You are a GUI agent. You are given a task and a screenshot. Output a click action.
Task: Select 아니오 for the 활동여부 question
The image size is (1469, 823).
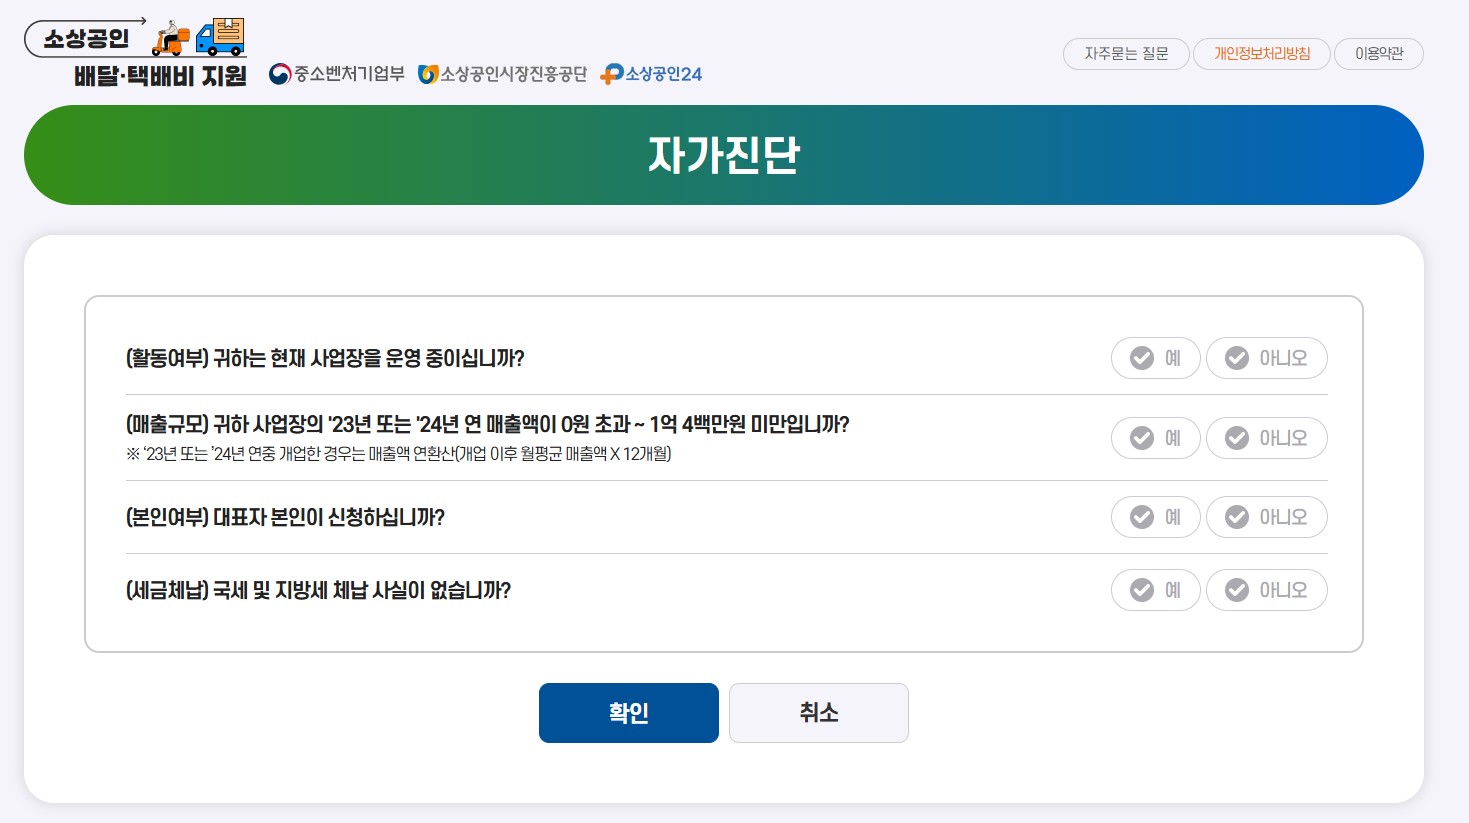click(1267, 357)
